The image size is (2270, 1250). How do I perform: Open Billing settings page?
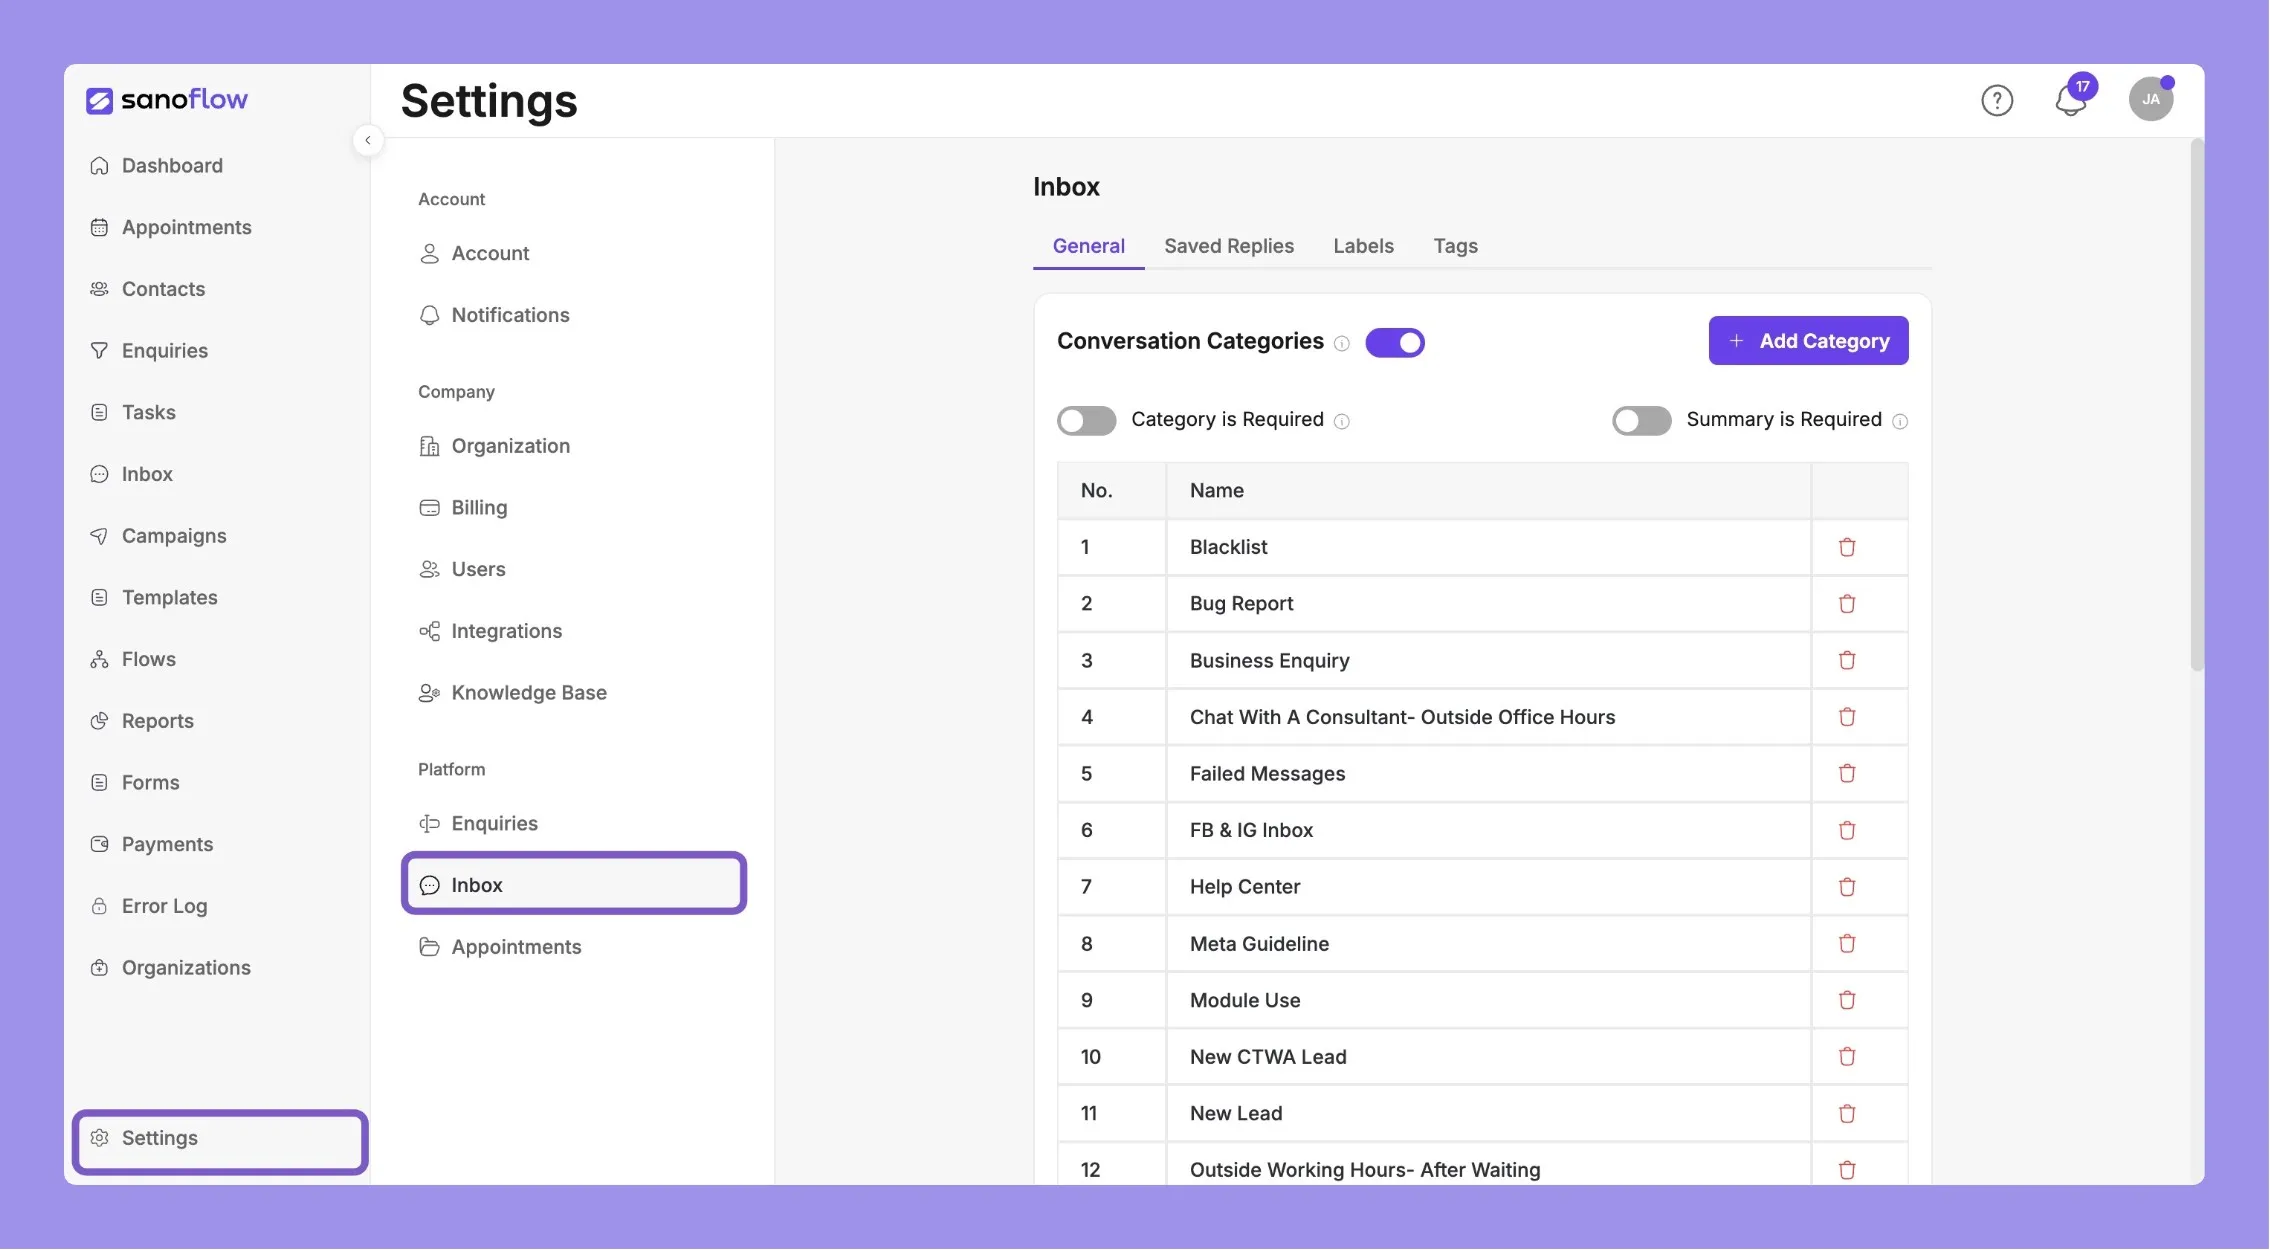coord(463,508)
